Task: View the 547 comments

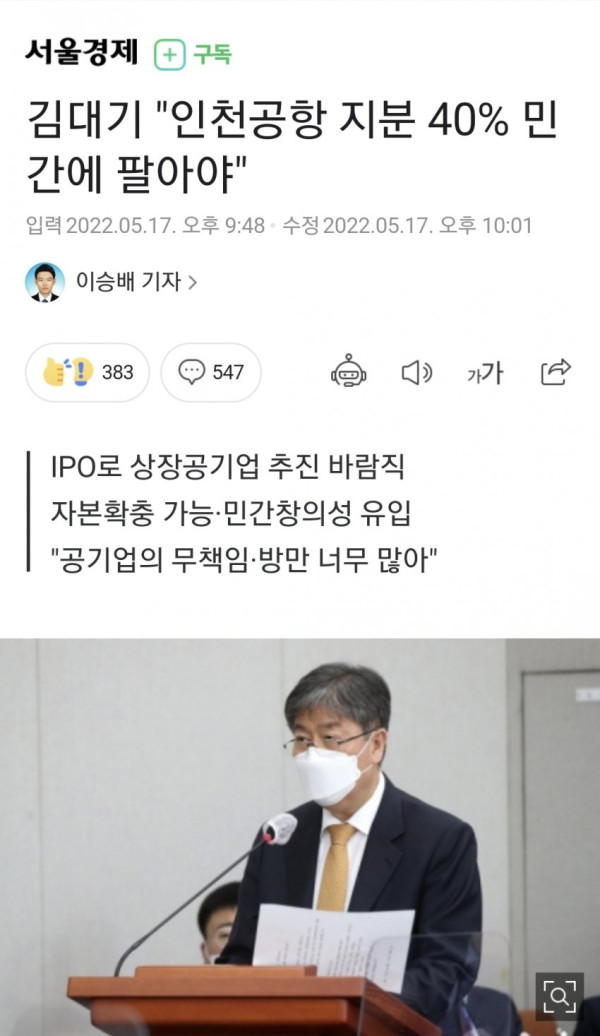Action: (x=211, y=372)
